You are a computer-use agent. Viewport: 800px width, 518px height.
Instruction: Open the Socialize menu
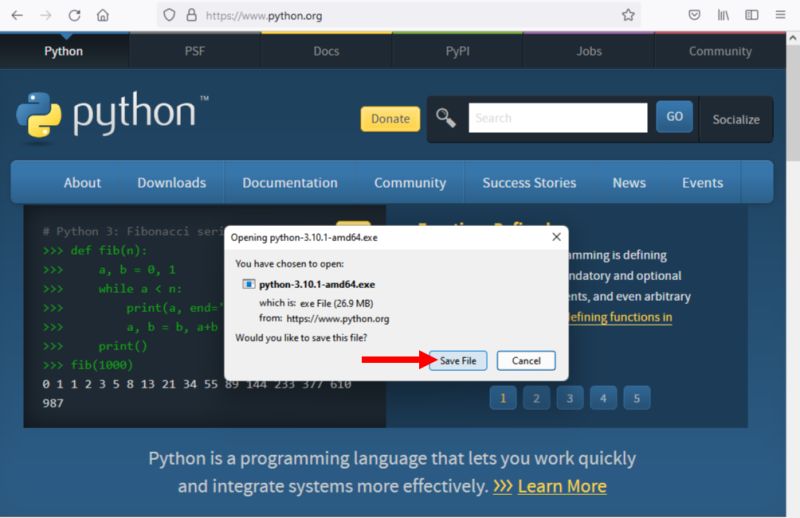point(736,119)
